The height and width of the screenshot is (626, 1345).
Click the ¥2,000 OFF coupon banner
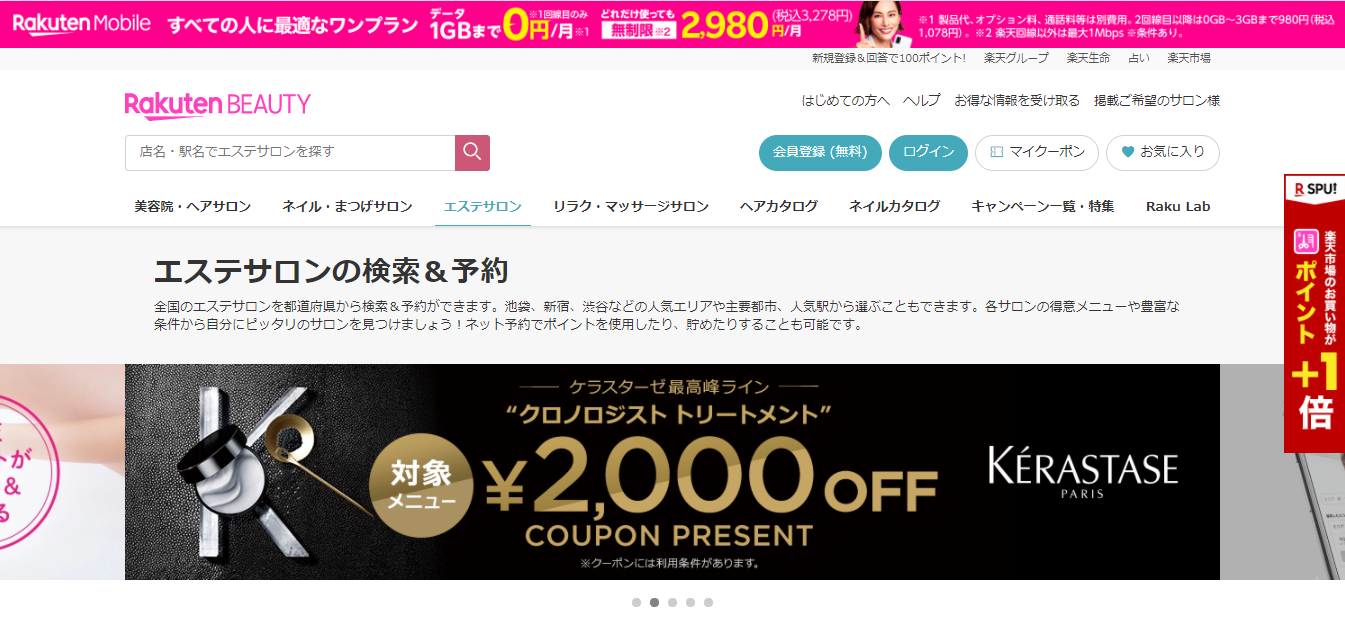coord(672,472)
